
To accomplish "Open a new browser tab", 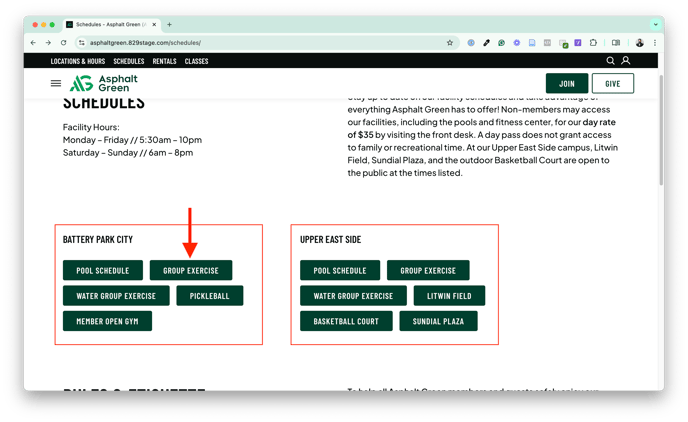I will coord(170,24).
